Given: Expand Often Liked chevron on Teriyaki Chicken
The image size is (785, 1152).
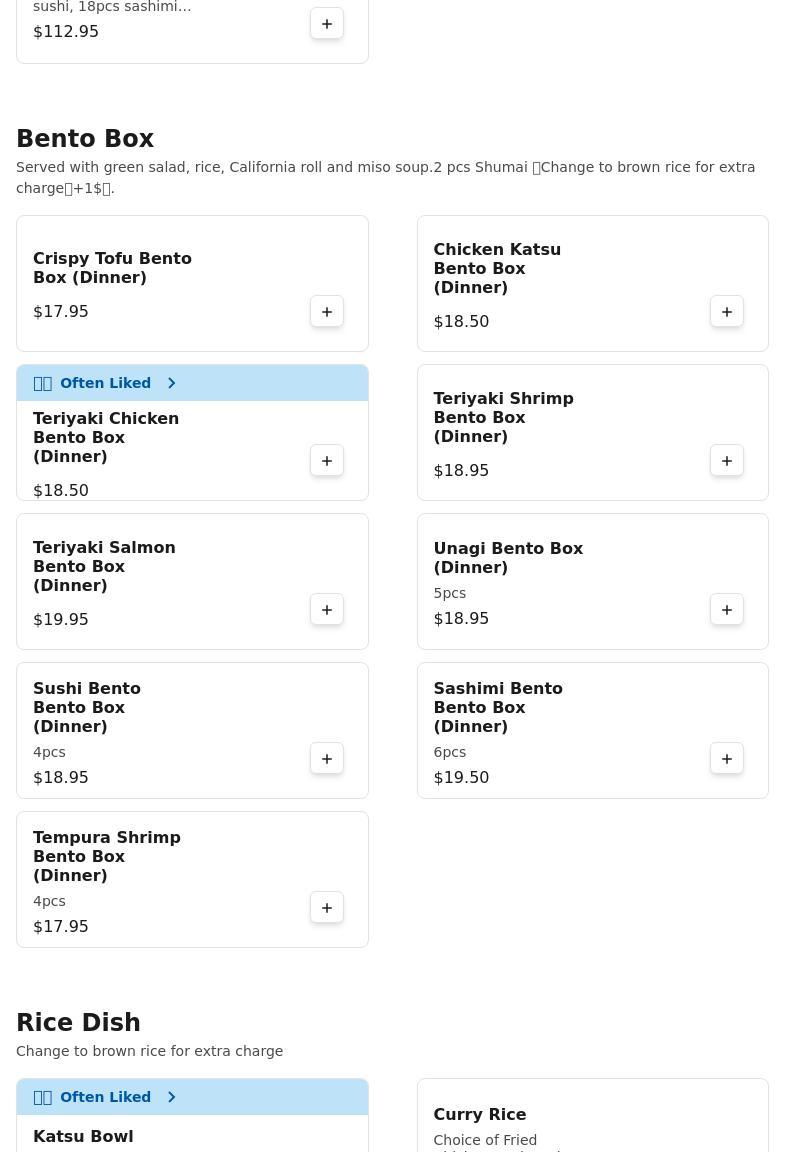Looking at the screenshot, I should 172,383.
